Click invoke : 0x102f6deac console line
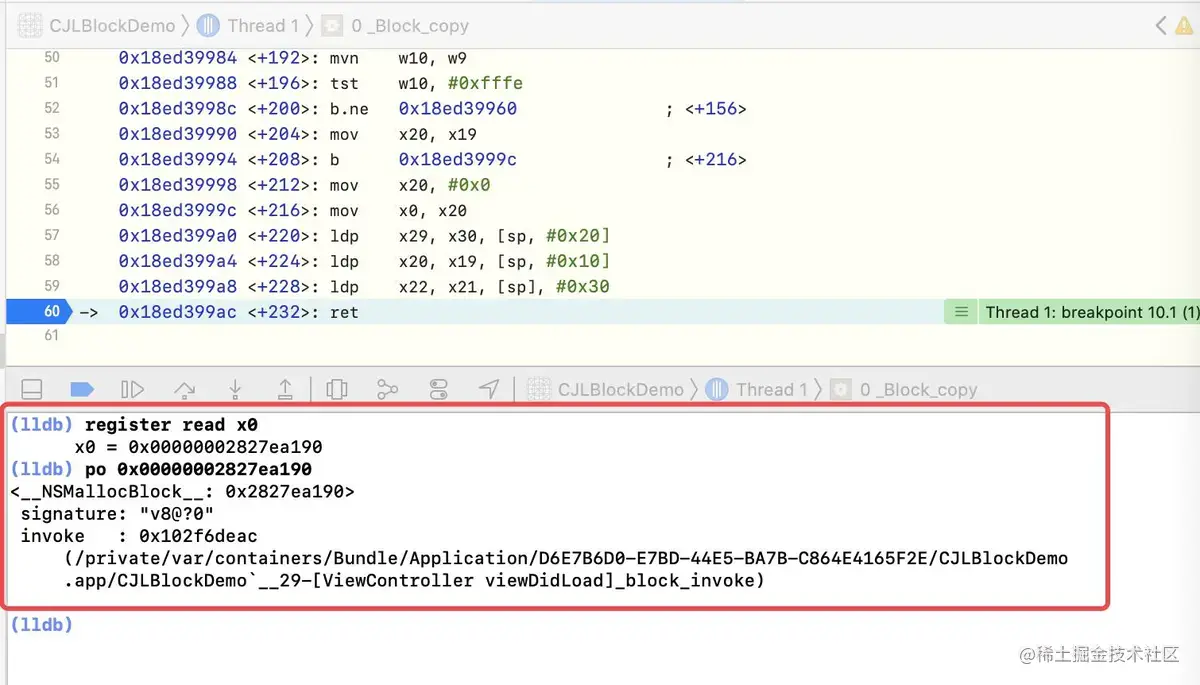 pyautogui.click(x=139, y=537)
